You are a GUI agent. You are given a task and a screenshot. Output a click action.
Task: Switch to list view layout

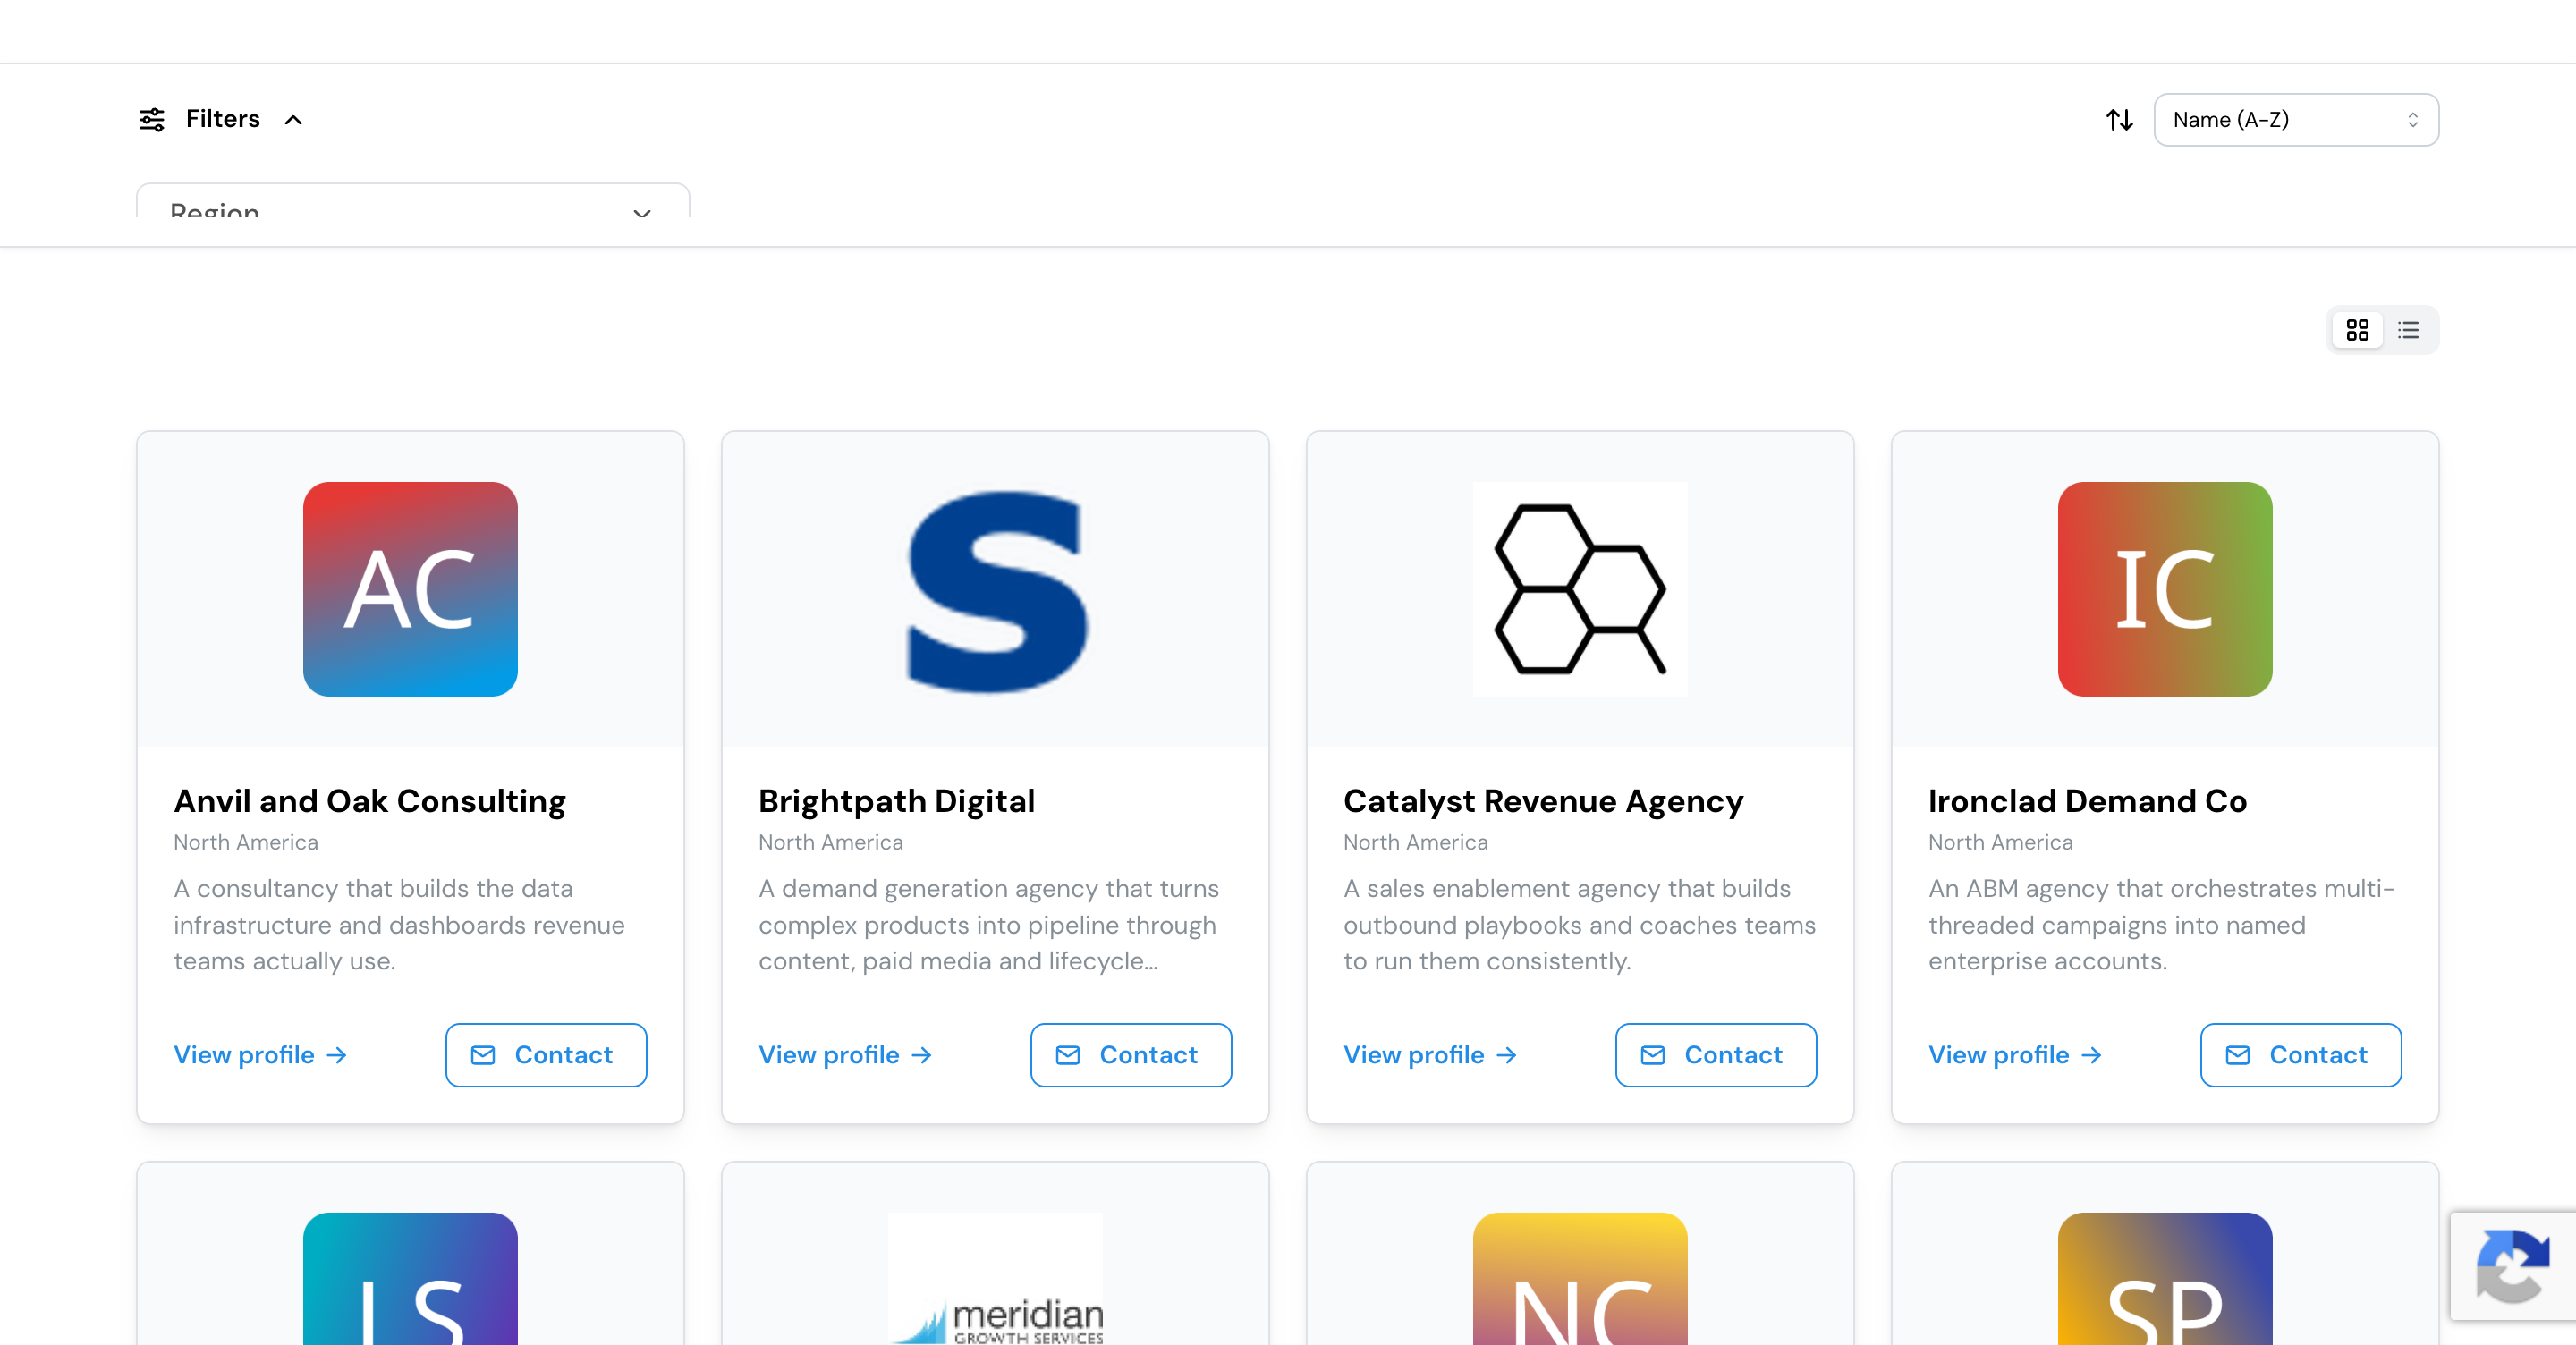(2408, 330)
